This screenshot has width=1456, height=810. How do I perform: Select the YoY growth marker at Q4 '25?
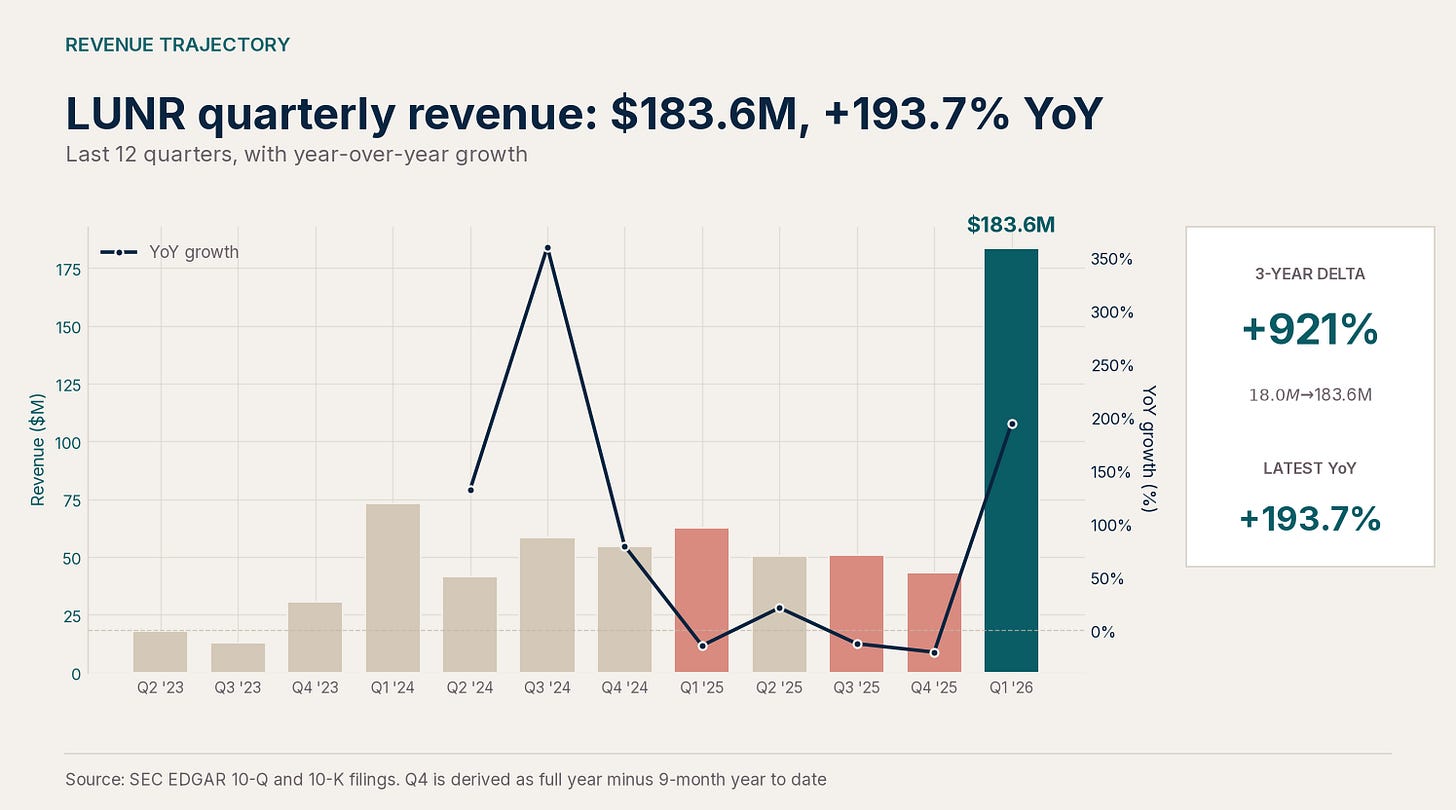pos(934,653)
